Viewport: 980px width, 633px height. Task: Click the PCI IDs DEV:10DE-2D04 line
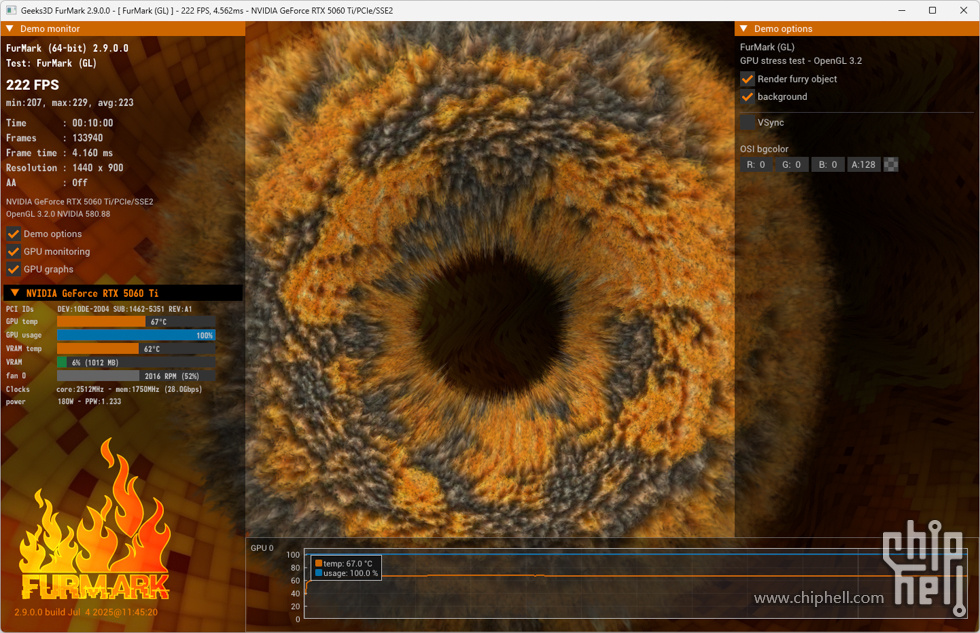pos(99,309)
